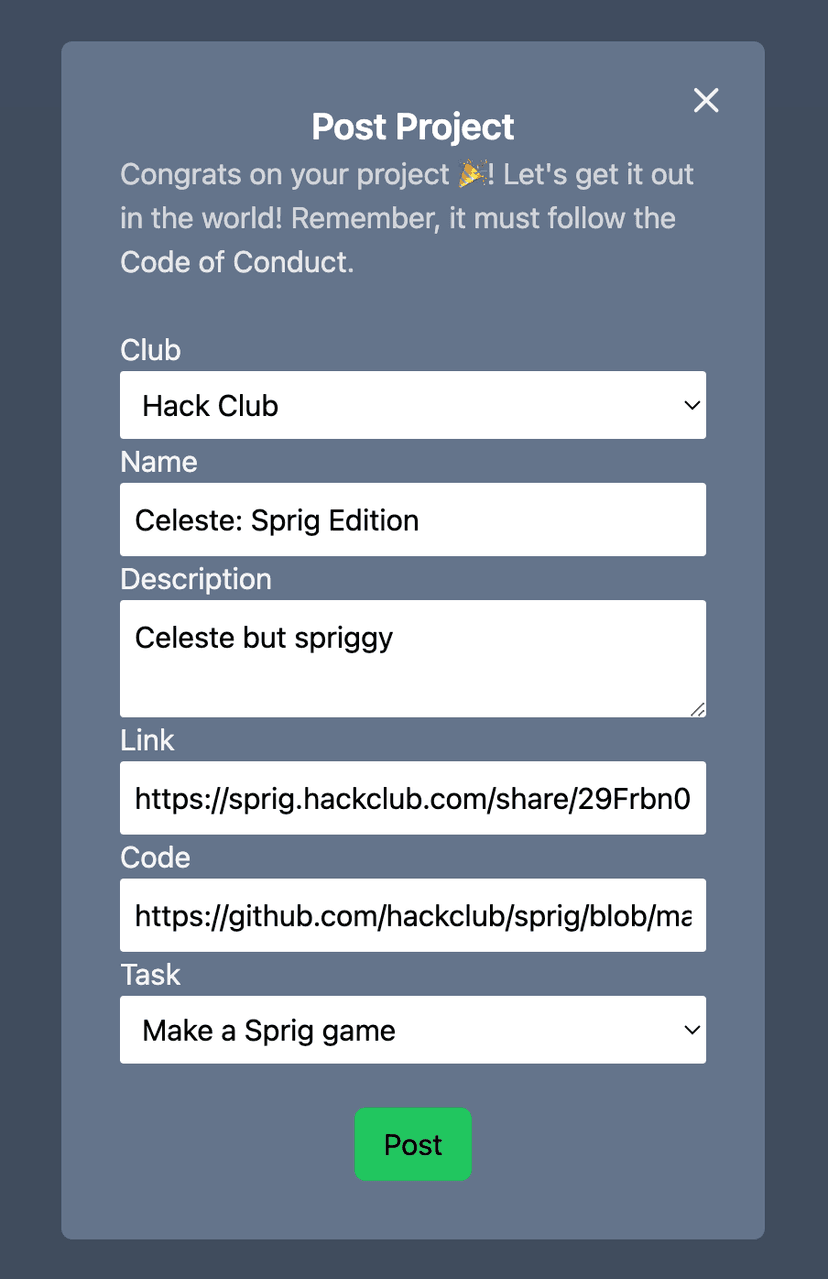Click the chevron arrow in Task dropdown
Image resolution: width=828 pixels, height=1279 pixels.
(691, 1030)
